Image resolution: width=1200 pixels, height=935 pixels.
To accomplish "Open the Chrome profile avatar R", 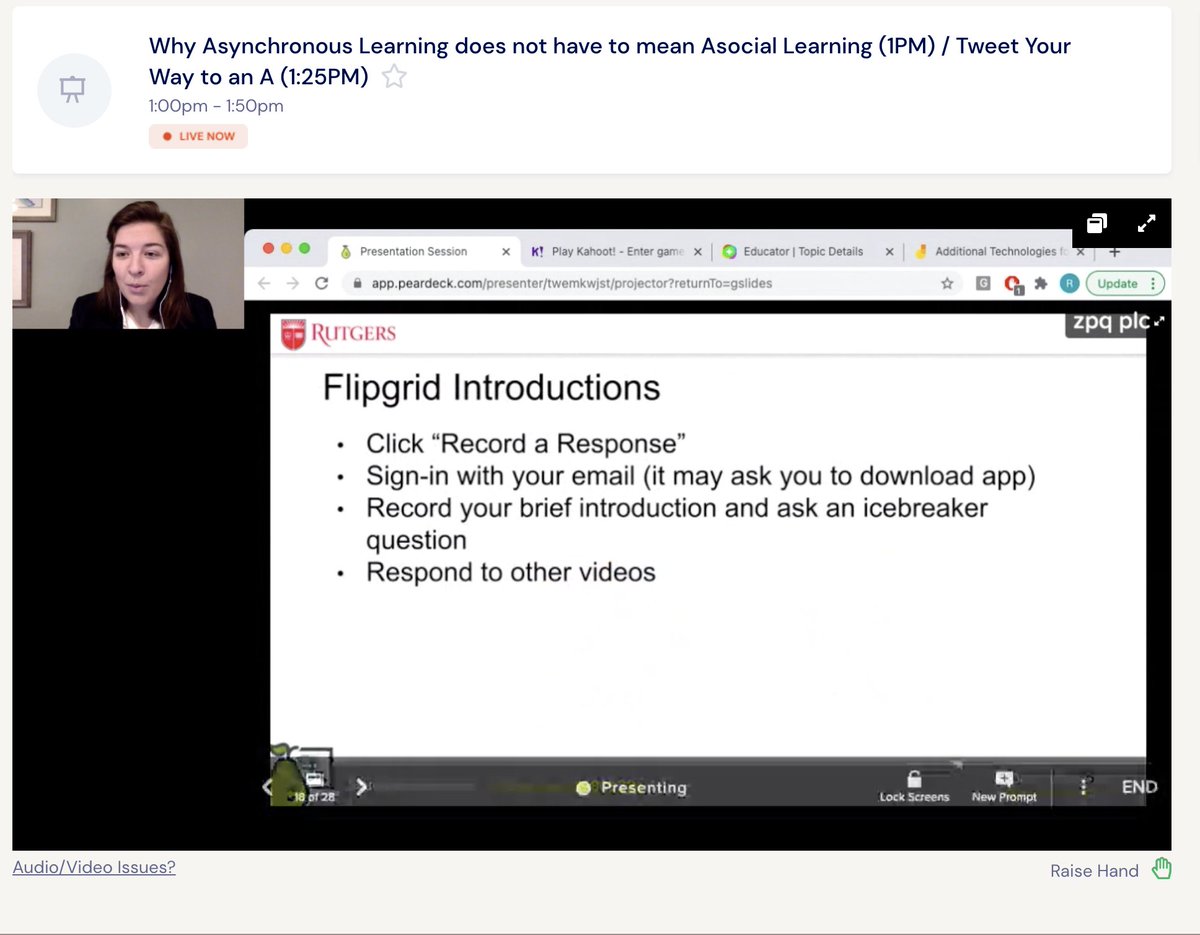I will [1069, 284].
